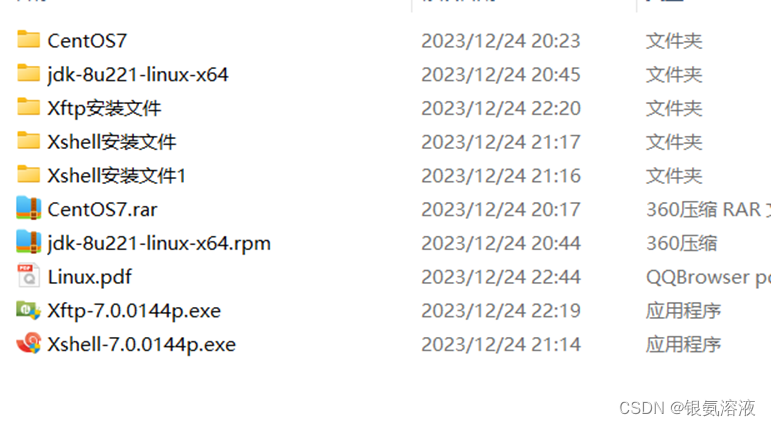
Task: Select the jdk rpm archive icon
Action: (29, 242)
